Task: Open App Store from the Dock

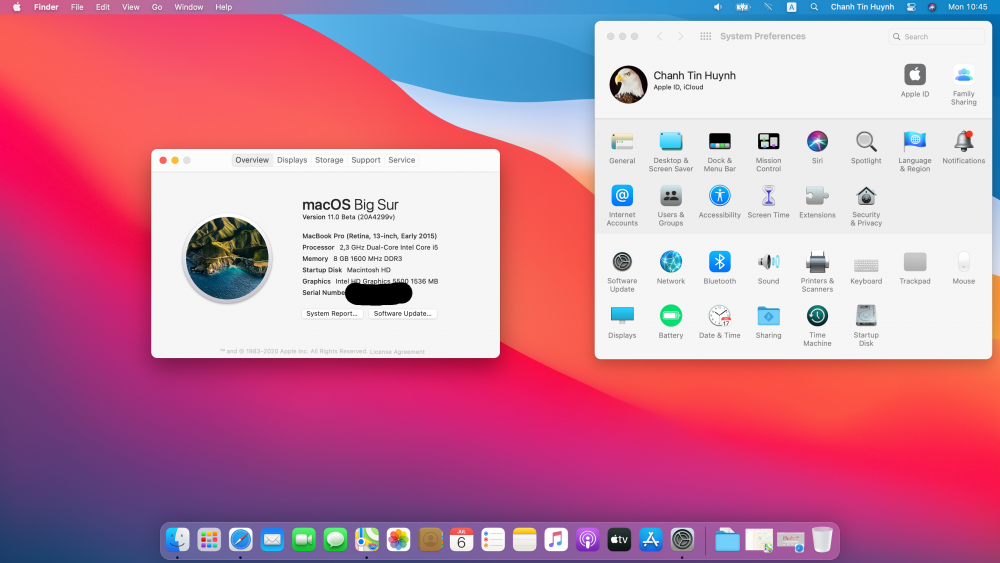Action: (x=651, y=539)
